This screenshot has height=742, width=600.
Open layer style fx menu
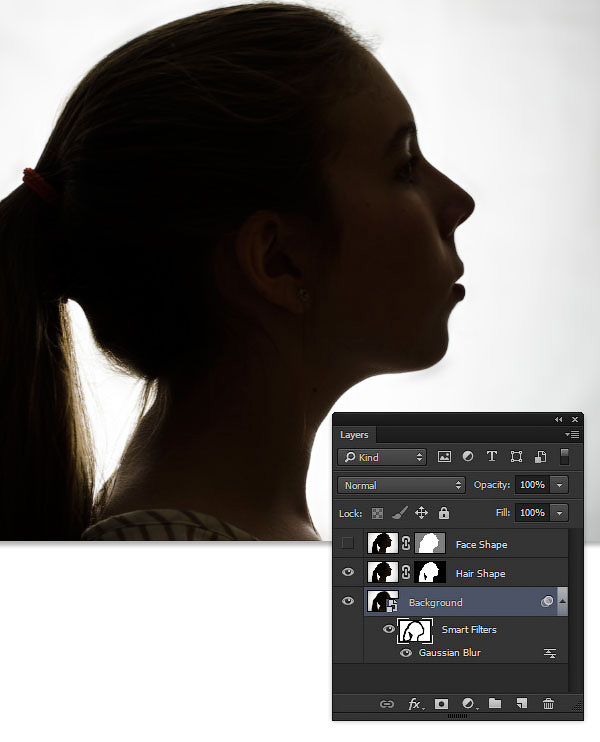415,704
